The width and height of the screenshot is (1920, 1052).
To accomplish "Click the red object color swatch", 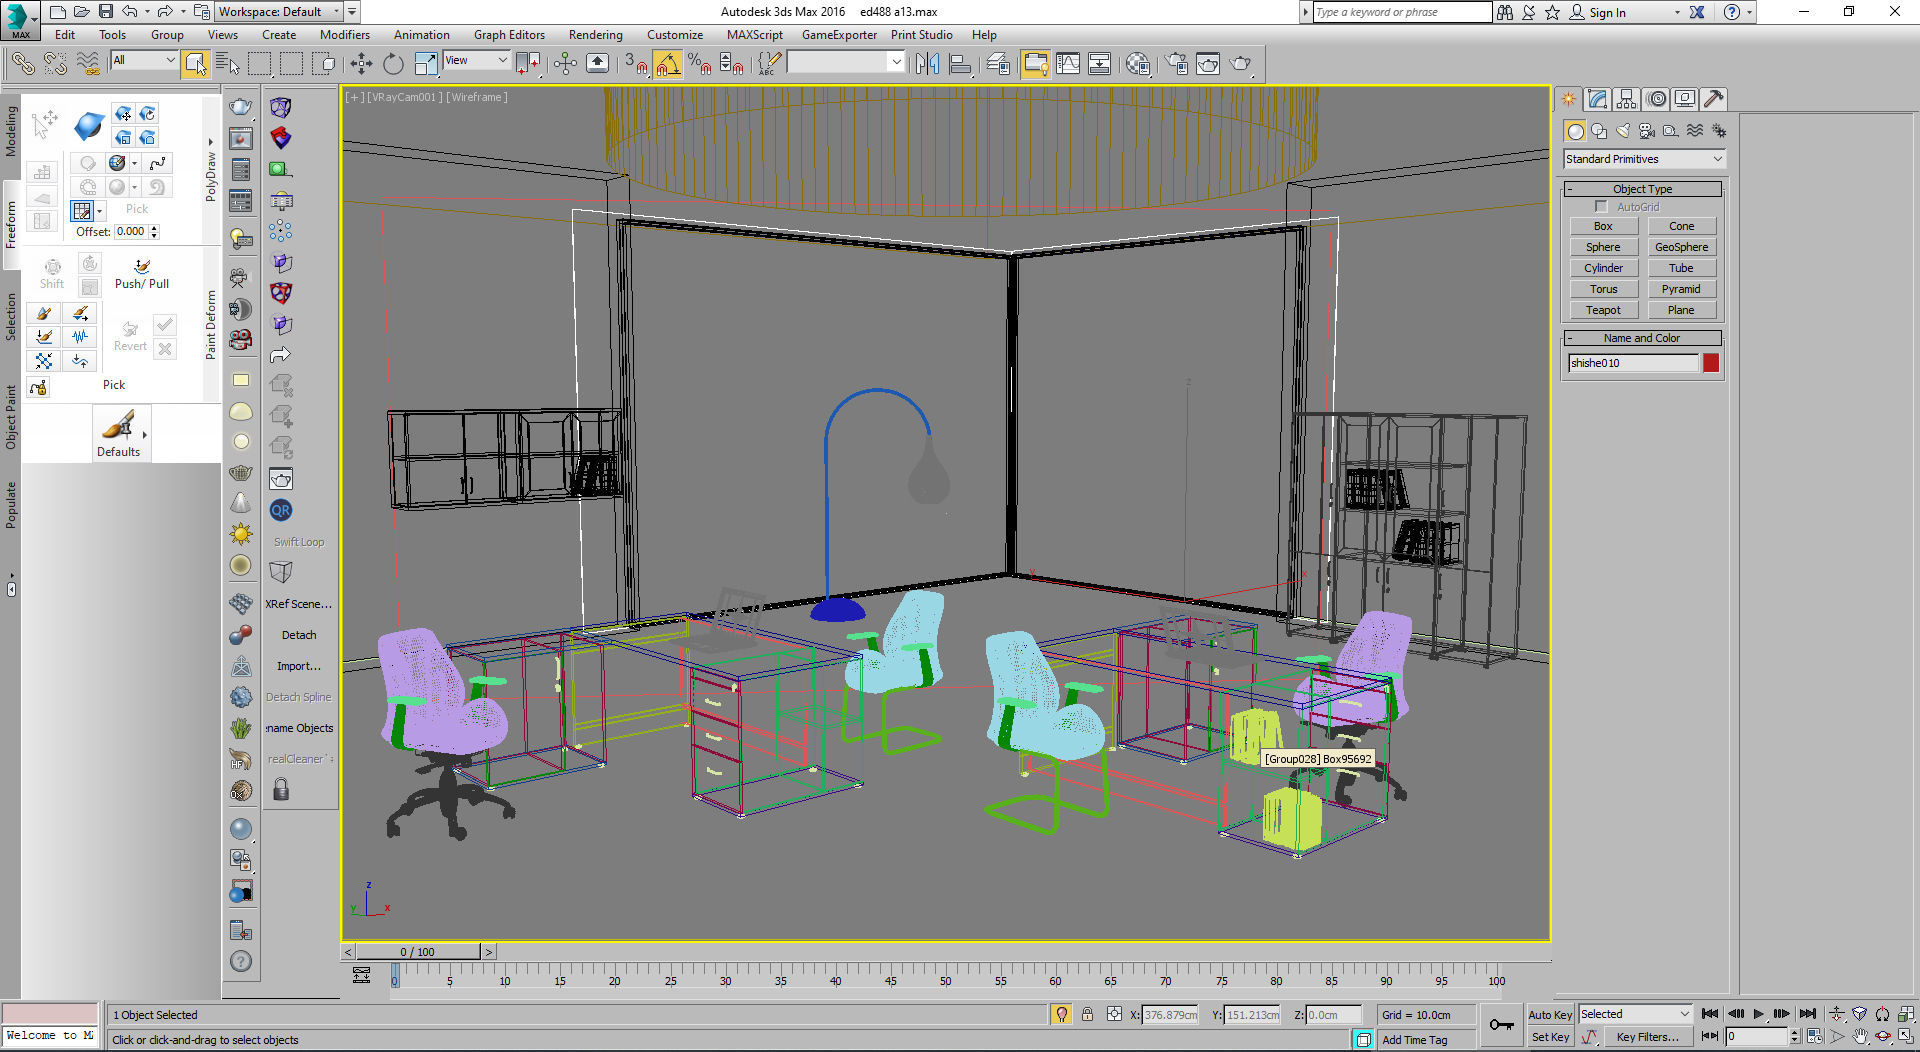I will (x=1711, y=363).
